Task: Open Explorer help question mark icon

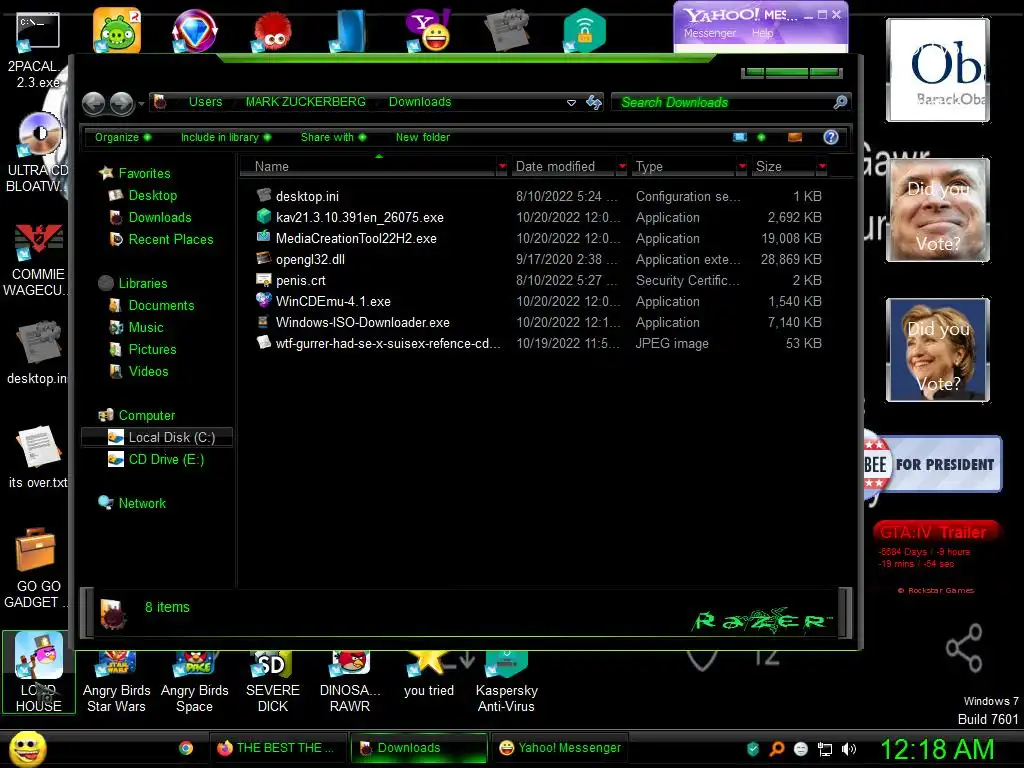Action: tap(831, 137)
